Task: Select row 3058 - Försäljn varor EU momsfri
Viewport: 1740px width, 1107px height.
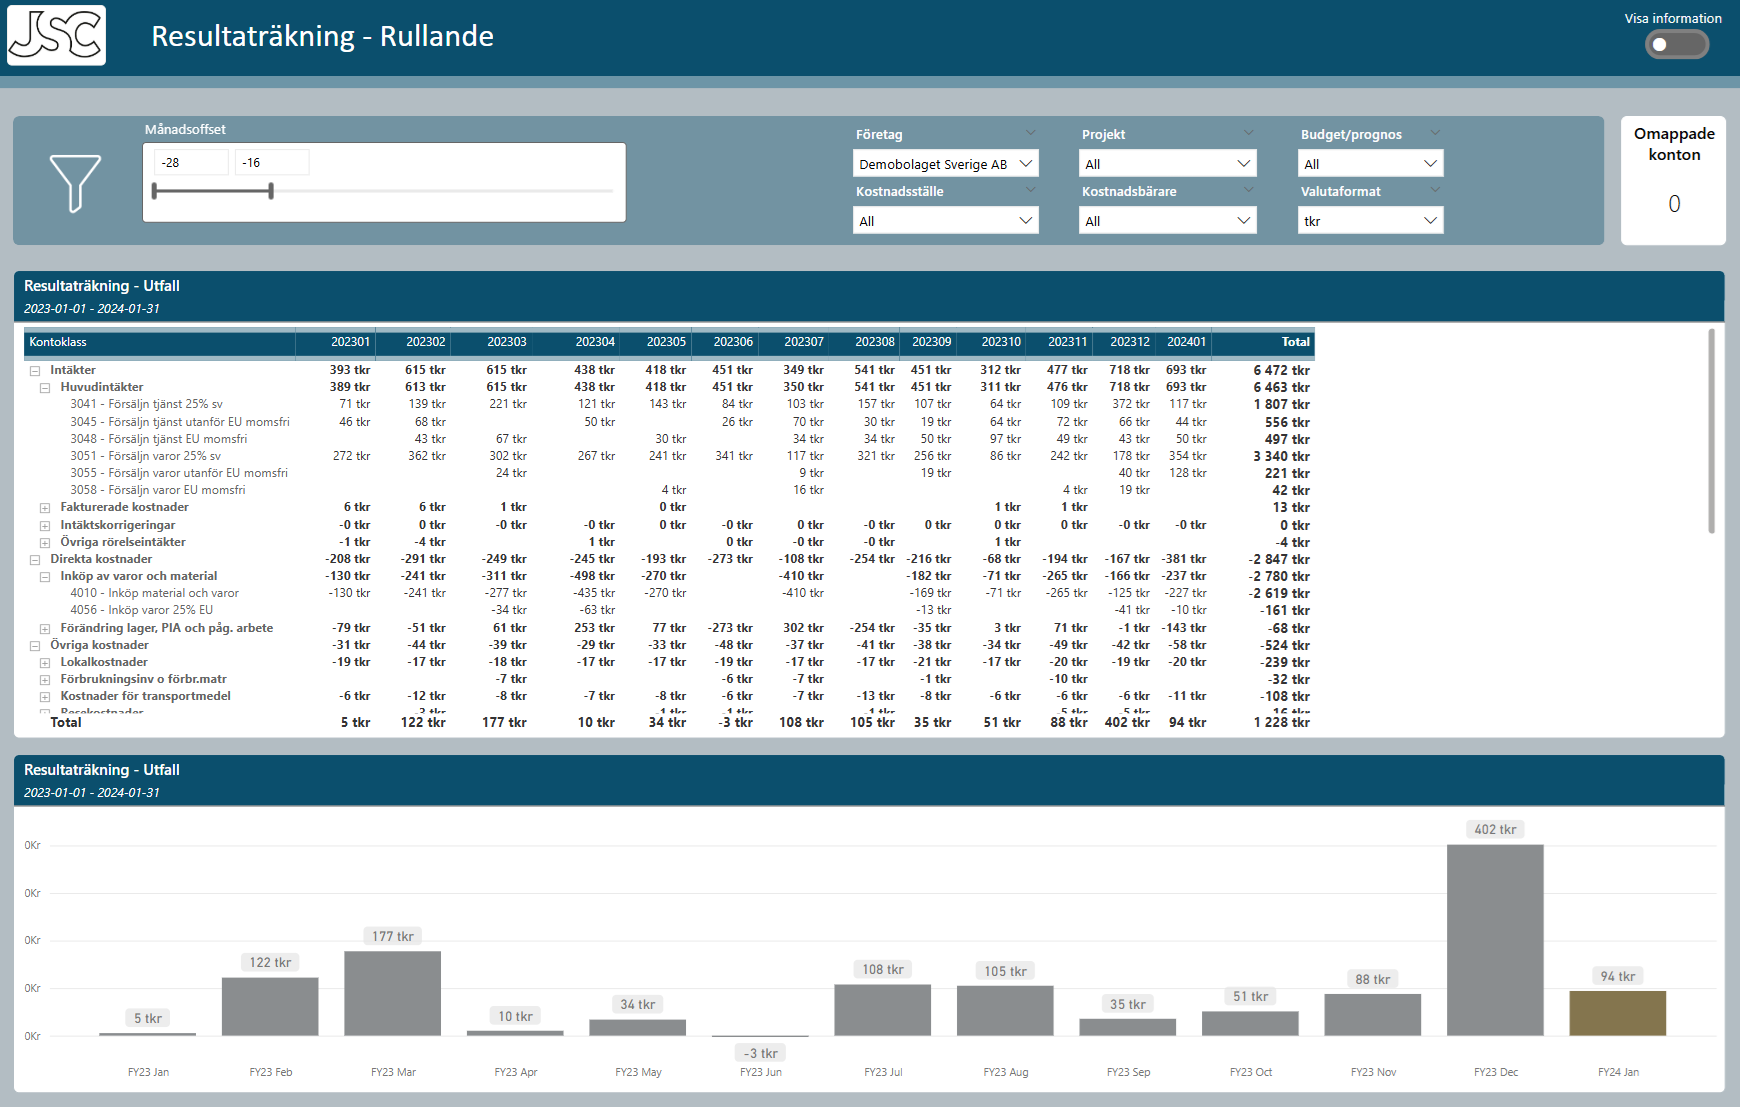Action: 158,490
